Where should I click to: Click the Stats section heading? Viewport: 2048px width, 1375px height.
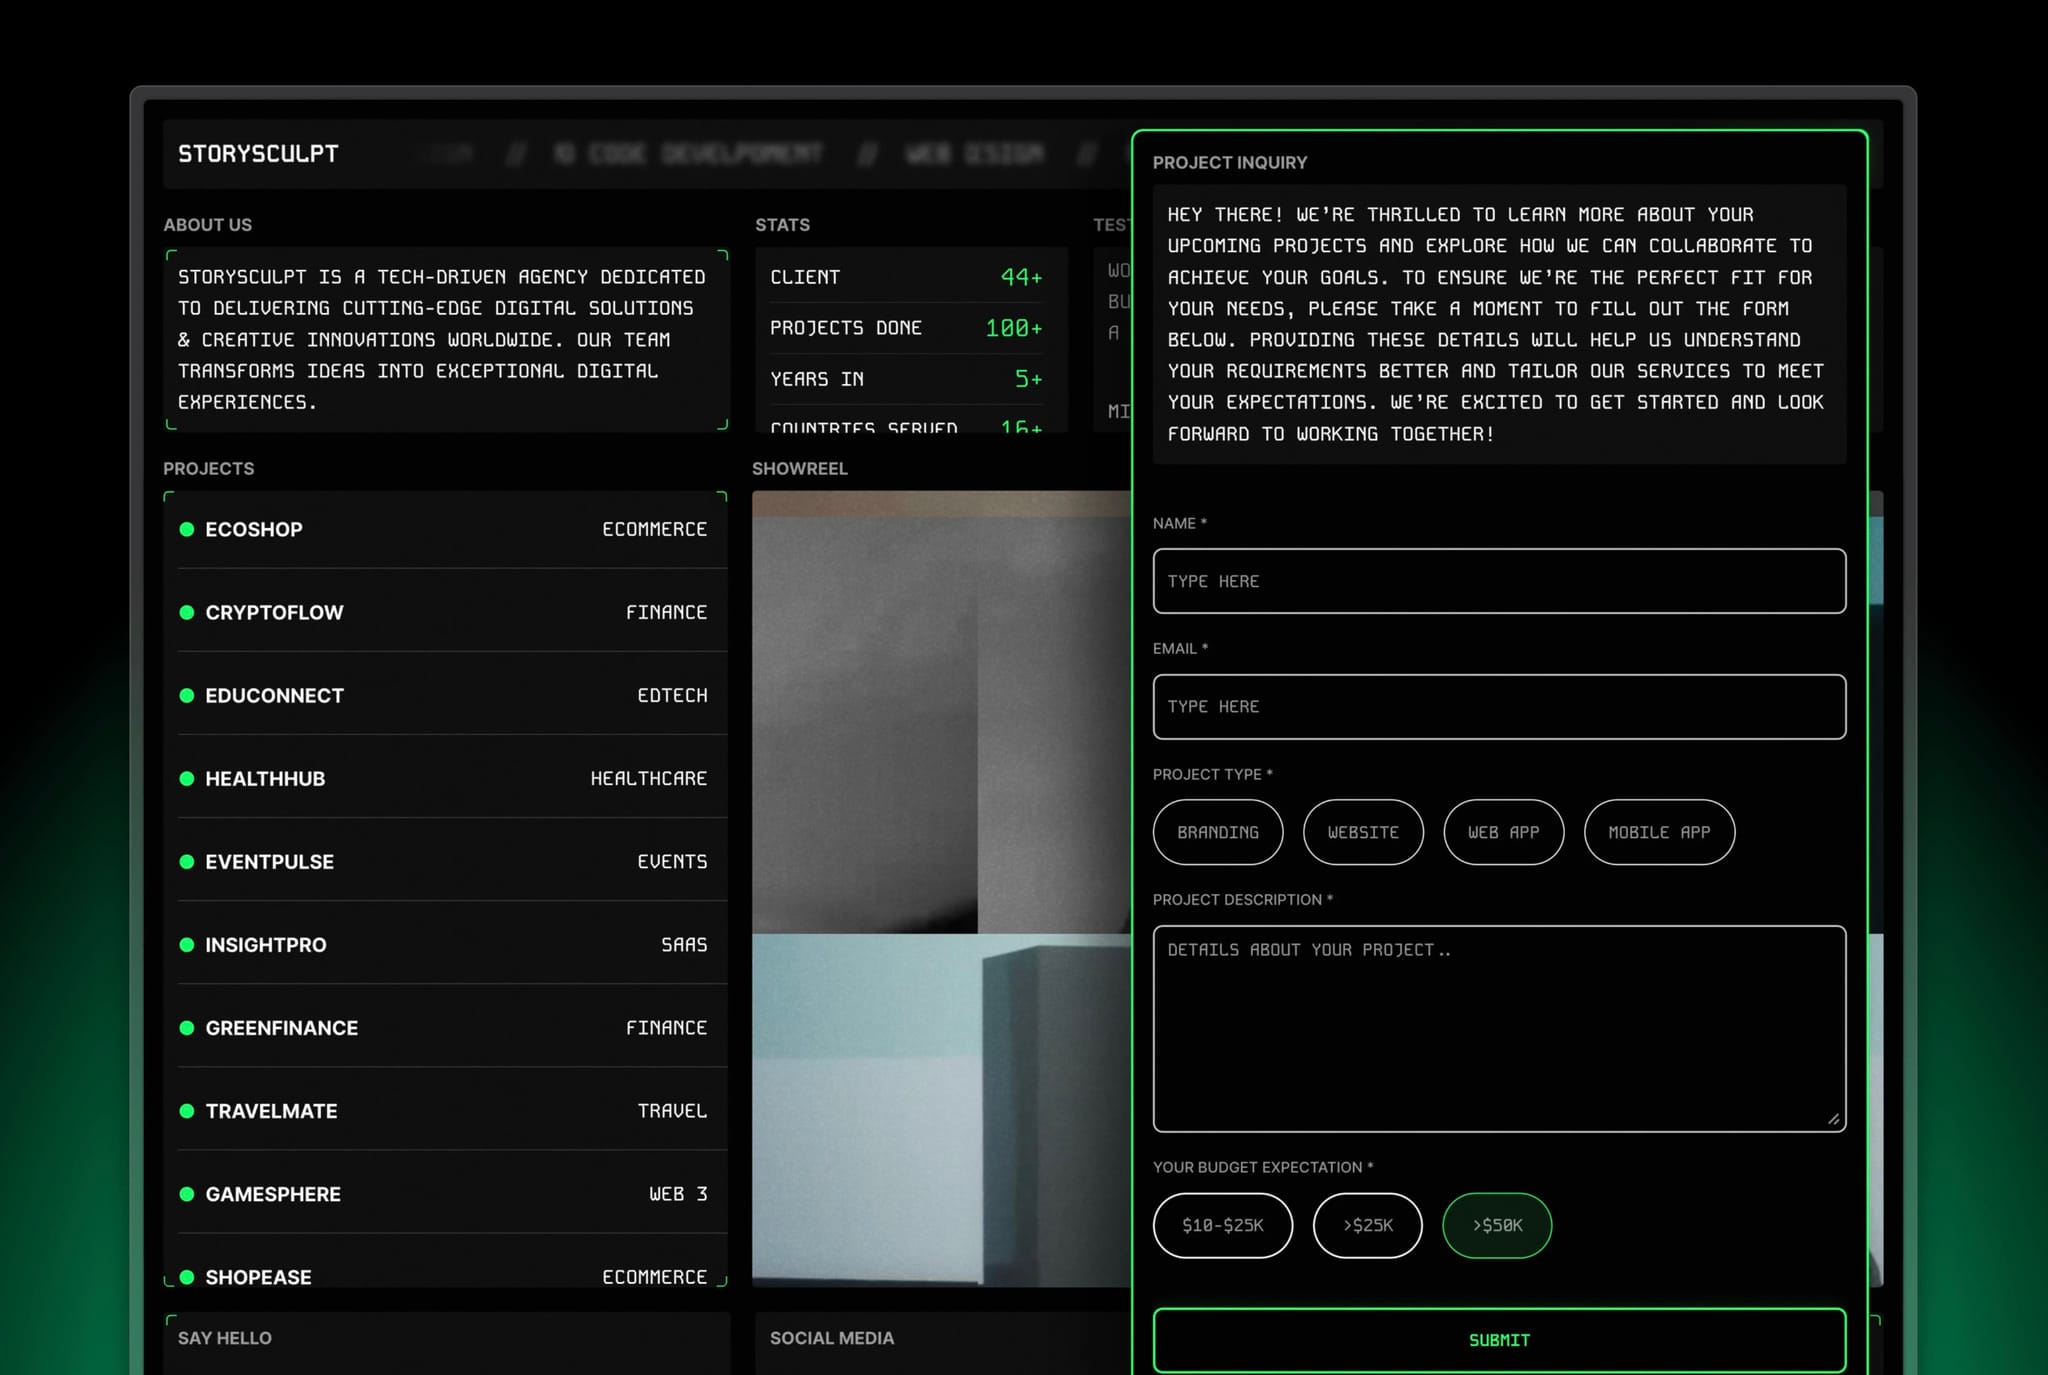783,225
